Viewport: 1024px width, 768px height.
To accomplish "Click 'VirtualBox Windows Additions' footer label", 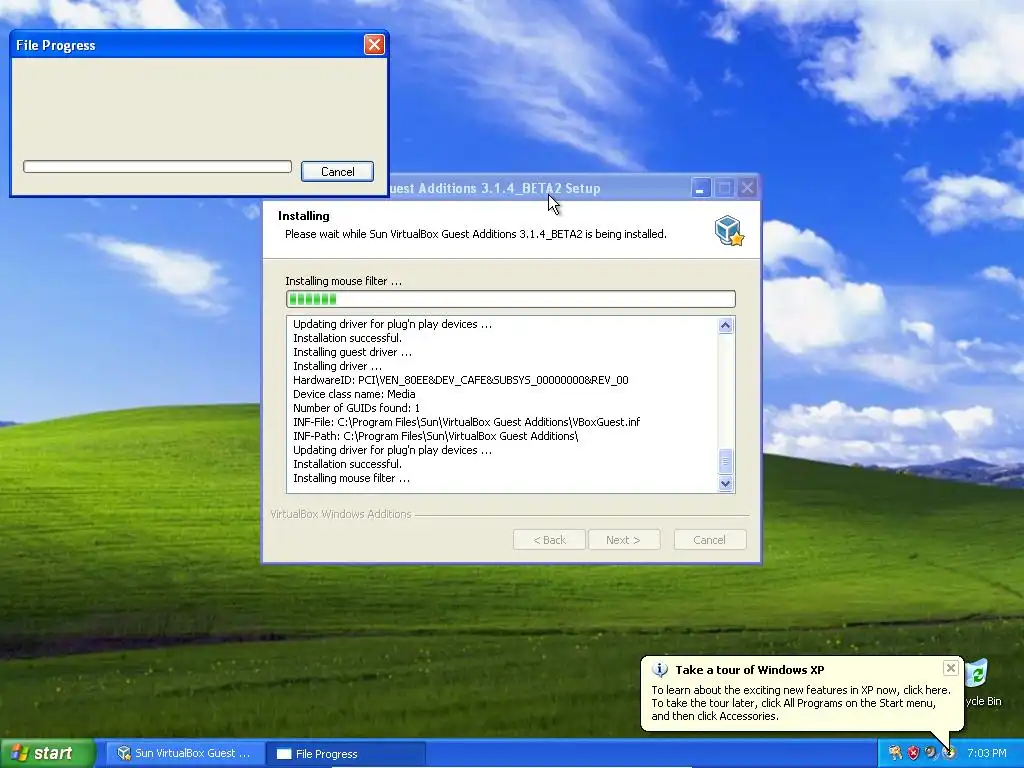I will click(x=341, y=515).
